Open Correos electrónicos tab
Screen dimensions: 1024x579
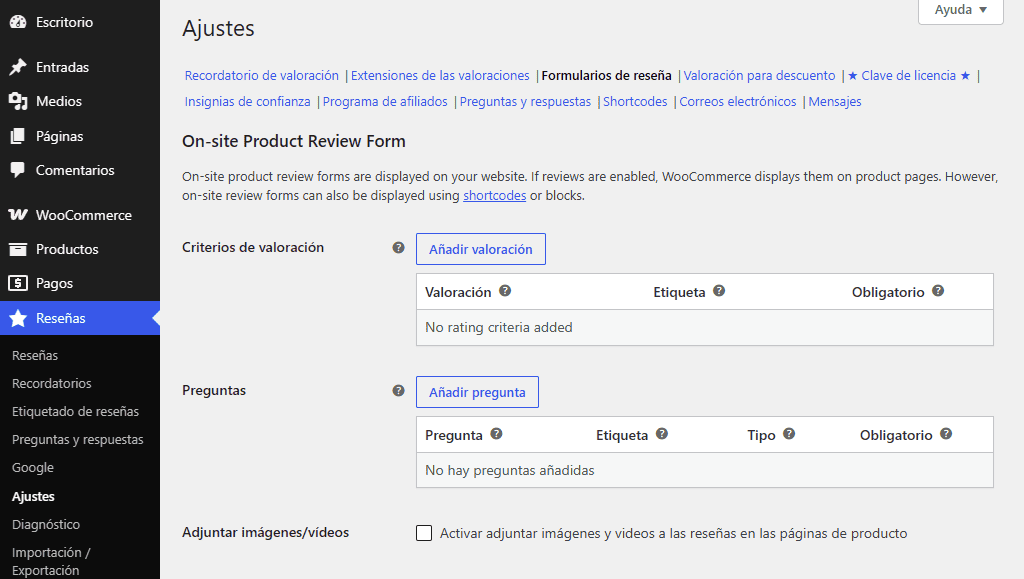[737, 102]
